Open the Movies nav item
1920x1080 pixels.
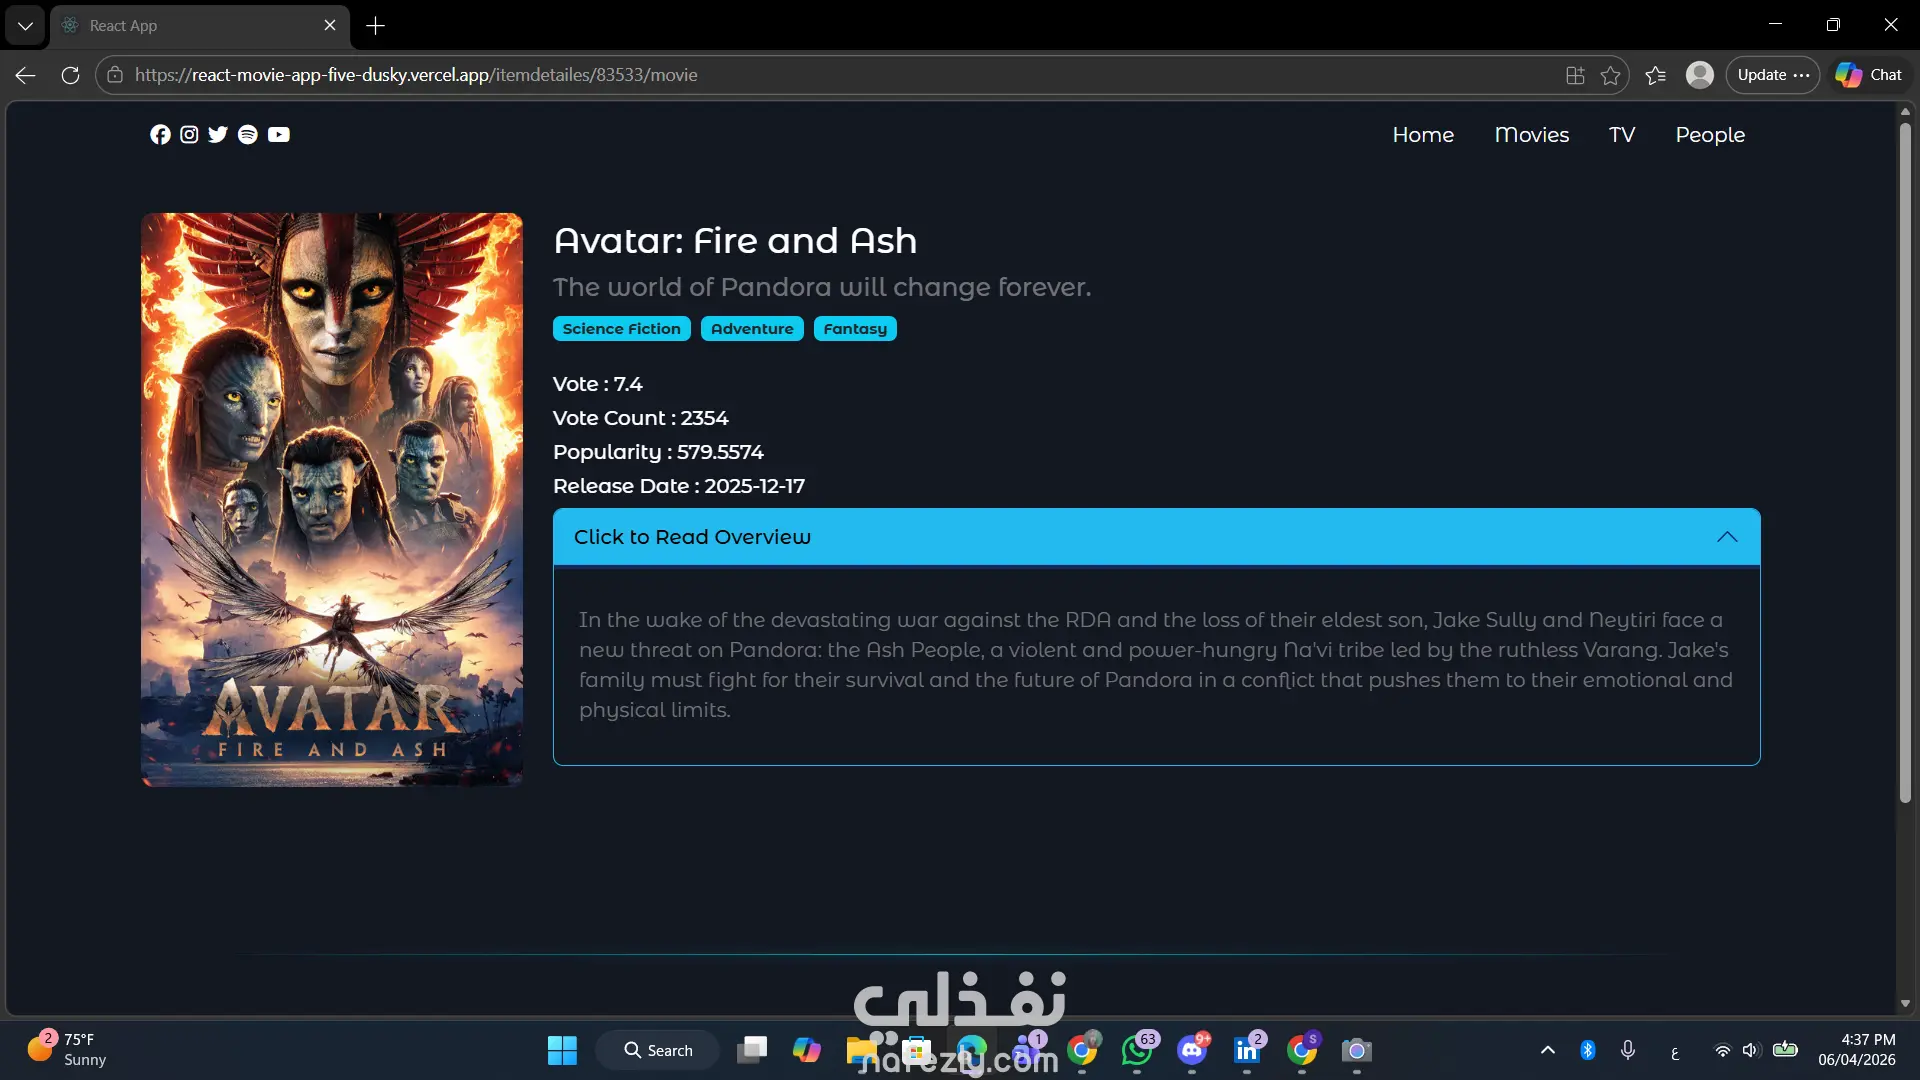[x=1531, y=135]
